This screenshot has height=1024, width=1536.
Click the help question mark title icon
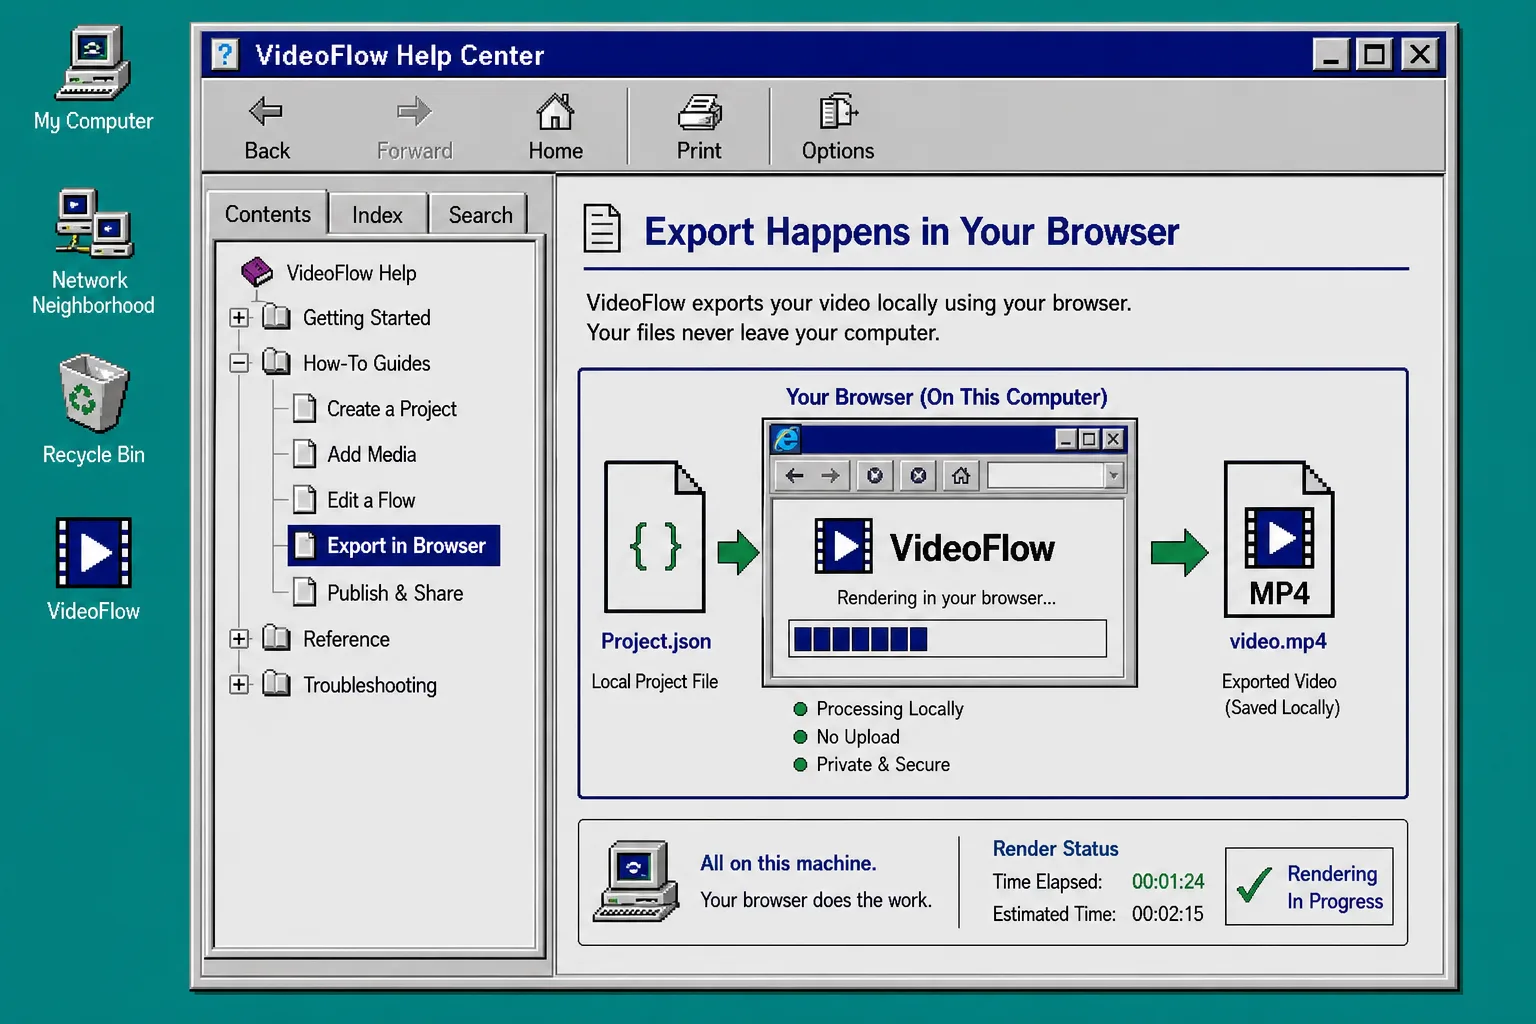pyautogui.click(x=226, y=54)
